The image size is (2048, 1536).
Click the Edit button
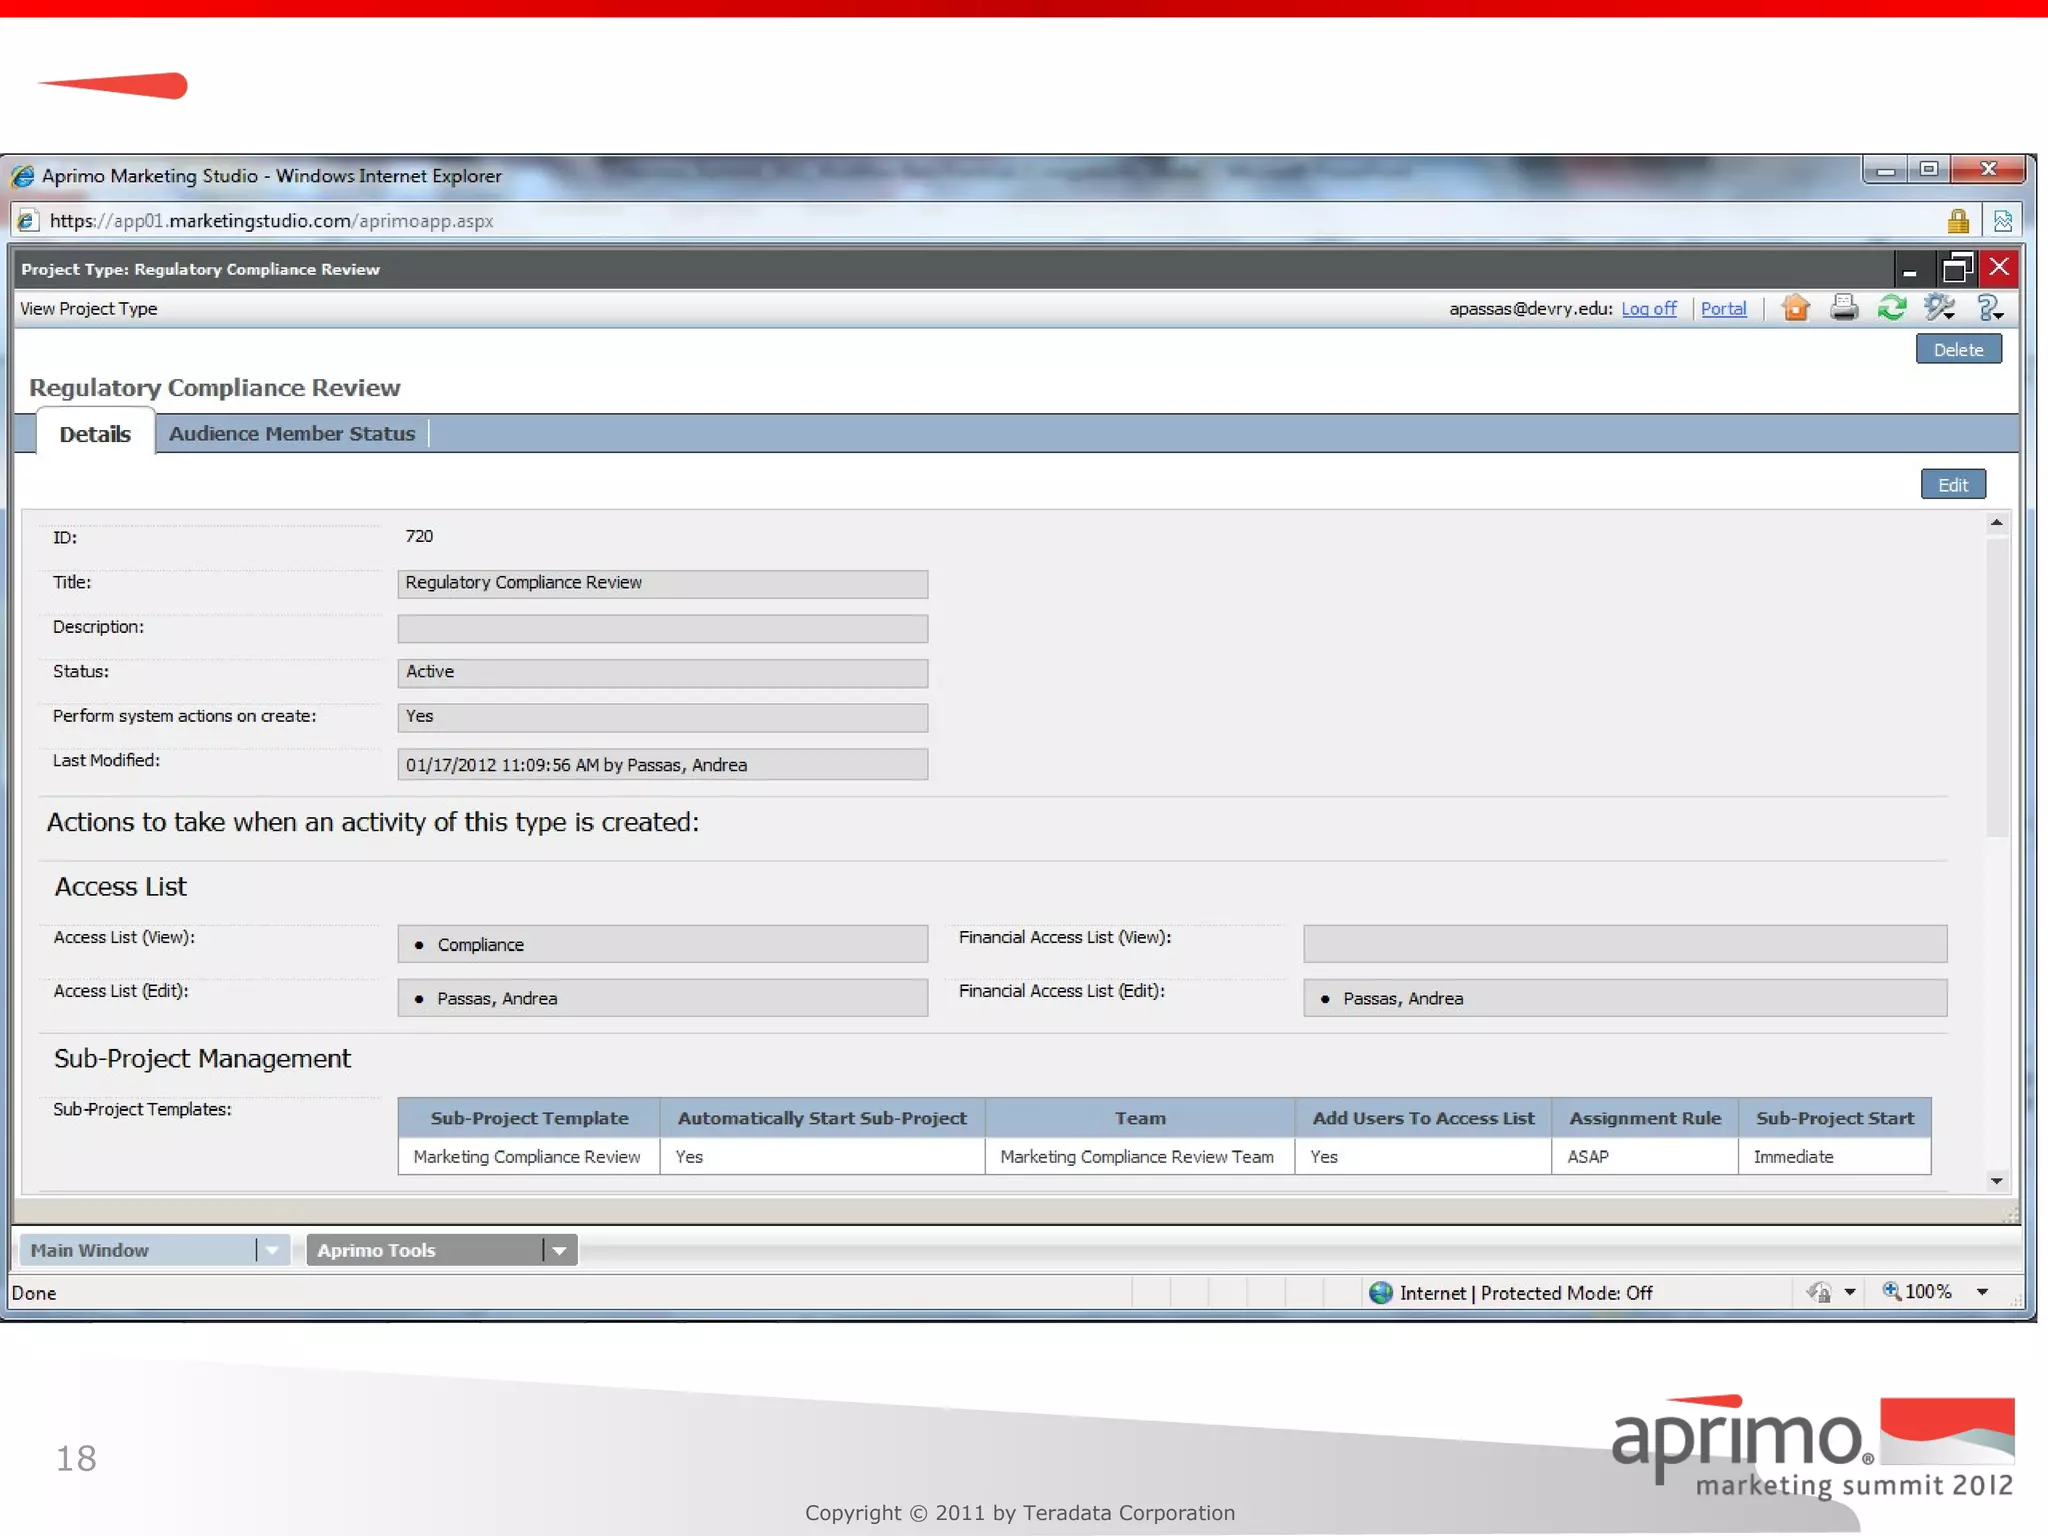pyautogui.click(x=1953, y=485)
